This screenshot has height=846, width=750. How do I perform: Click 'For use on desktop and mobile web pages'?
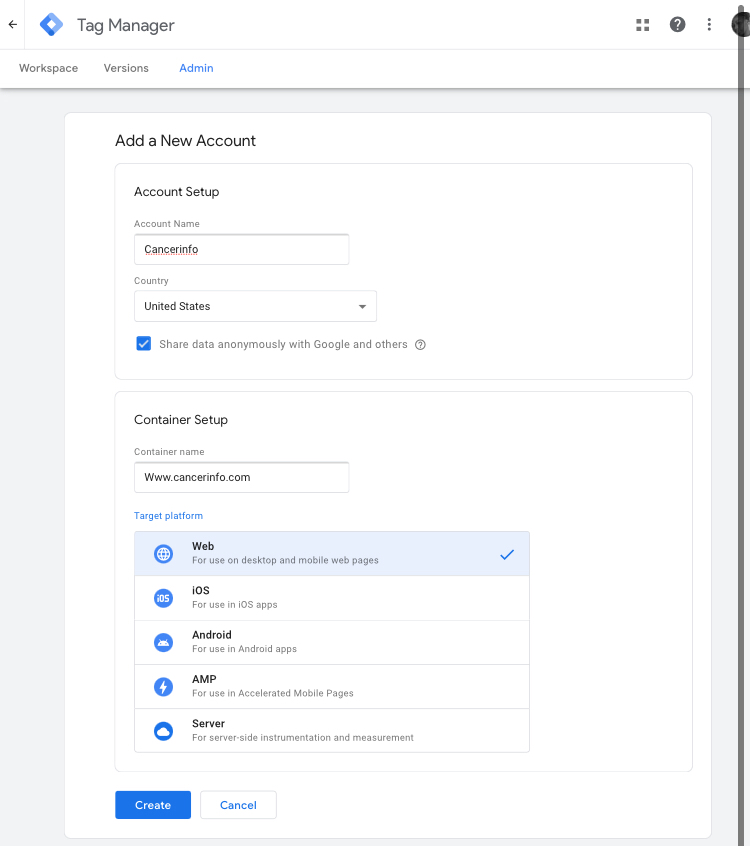(x=285, y=561)
